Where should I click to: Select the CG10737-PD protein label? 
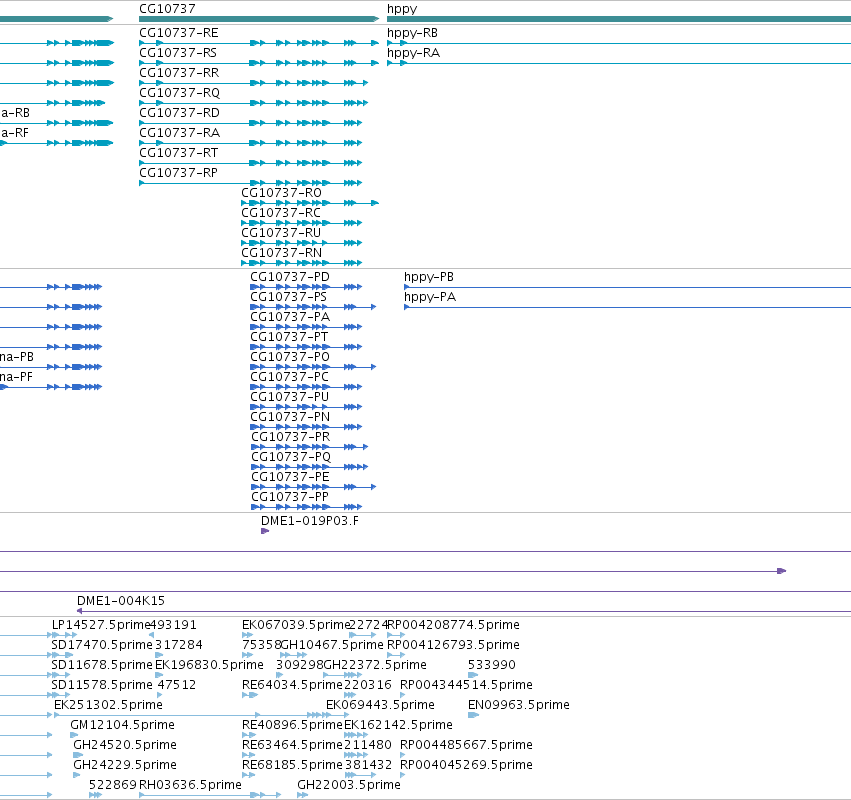tap(290, 277)
